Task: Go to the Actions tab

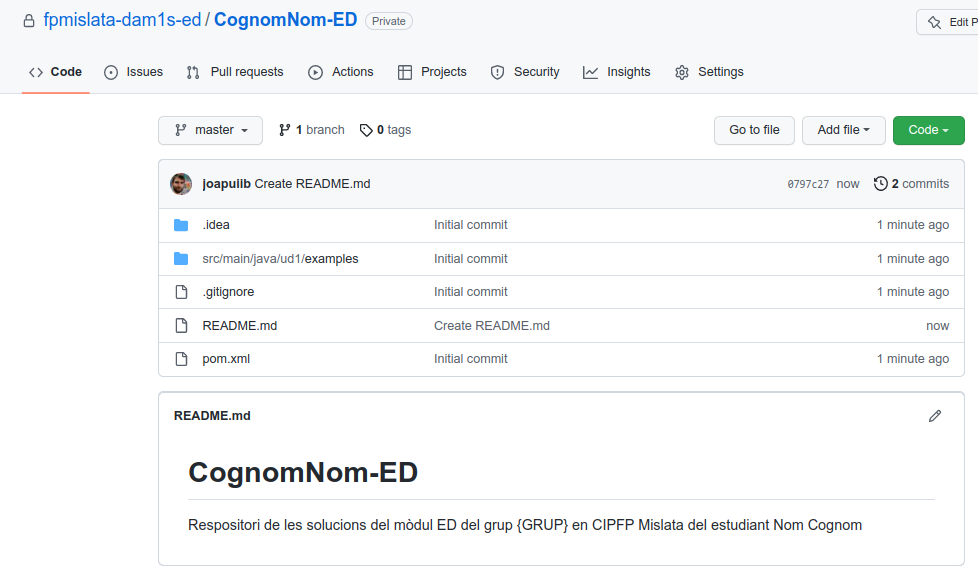Action: [341, 72]
